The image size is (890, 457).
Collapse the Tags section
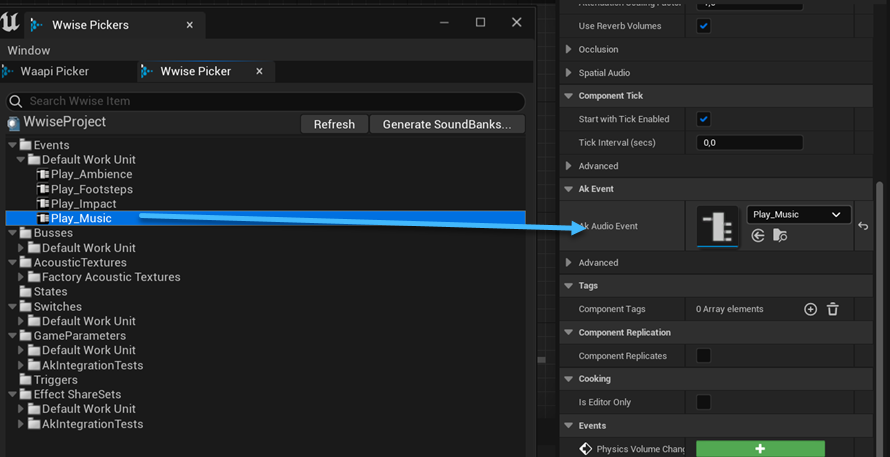pos(569,286)
